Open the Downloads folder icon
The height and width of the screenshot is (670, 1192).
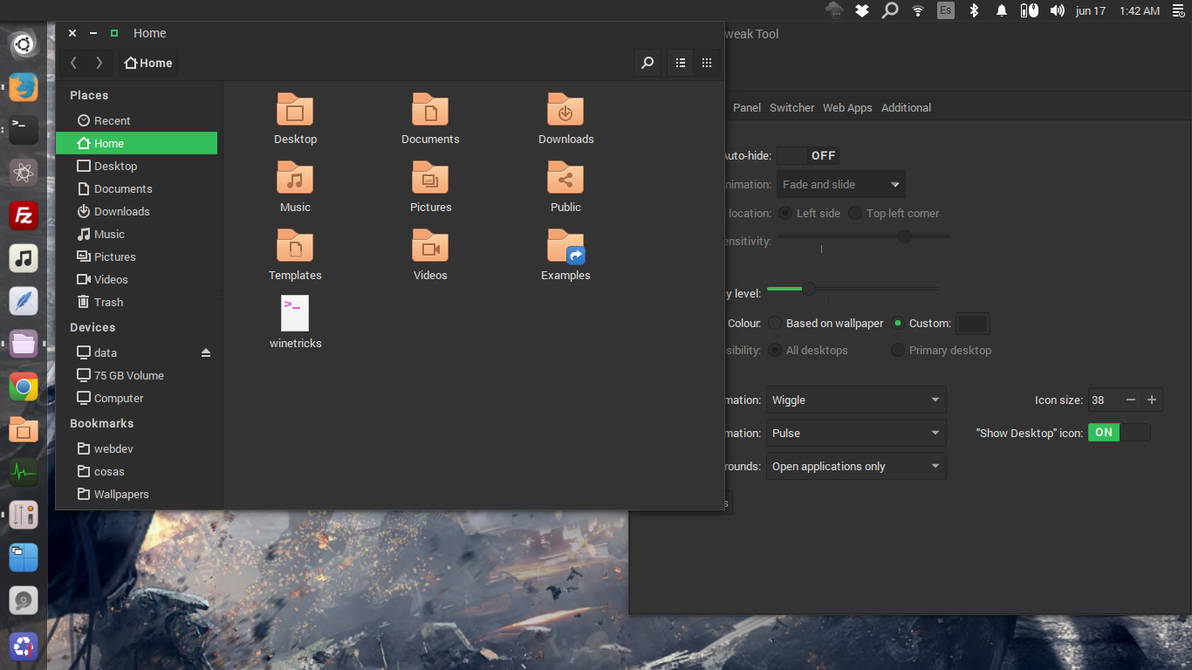tap(565, 111)
